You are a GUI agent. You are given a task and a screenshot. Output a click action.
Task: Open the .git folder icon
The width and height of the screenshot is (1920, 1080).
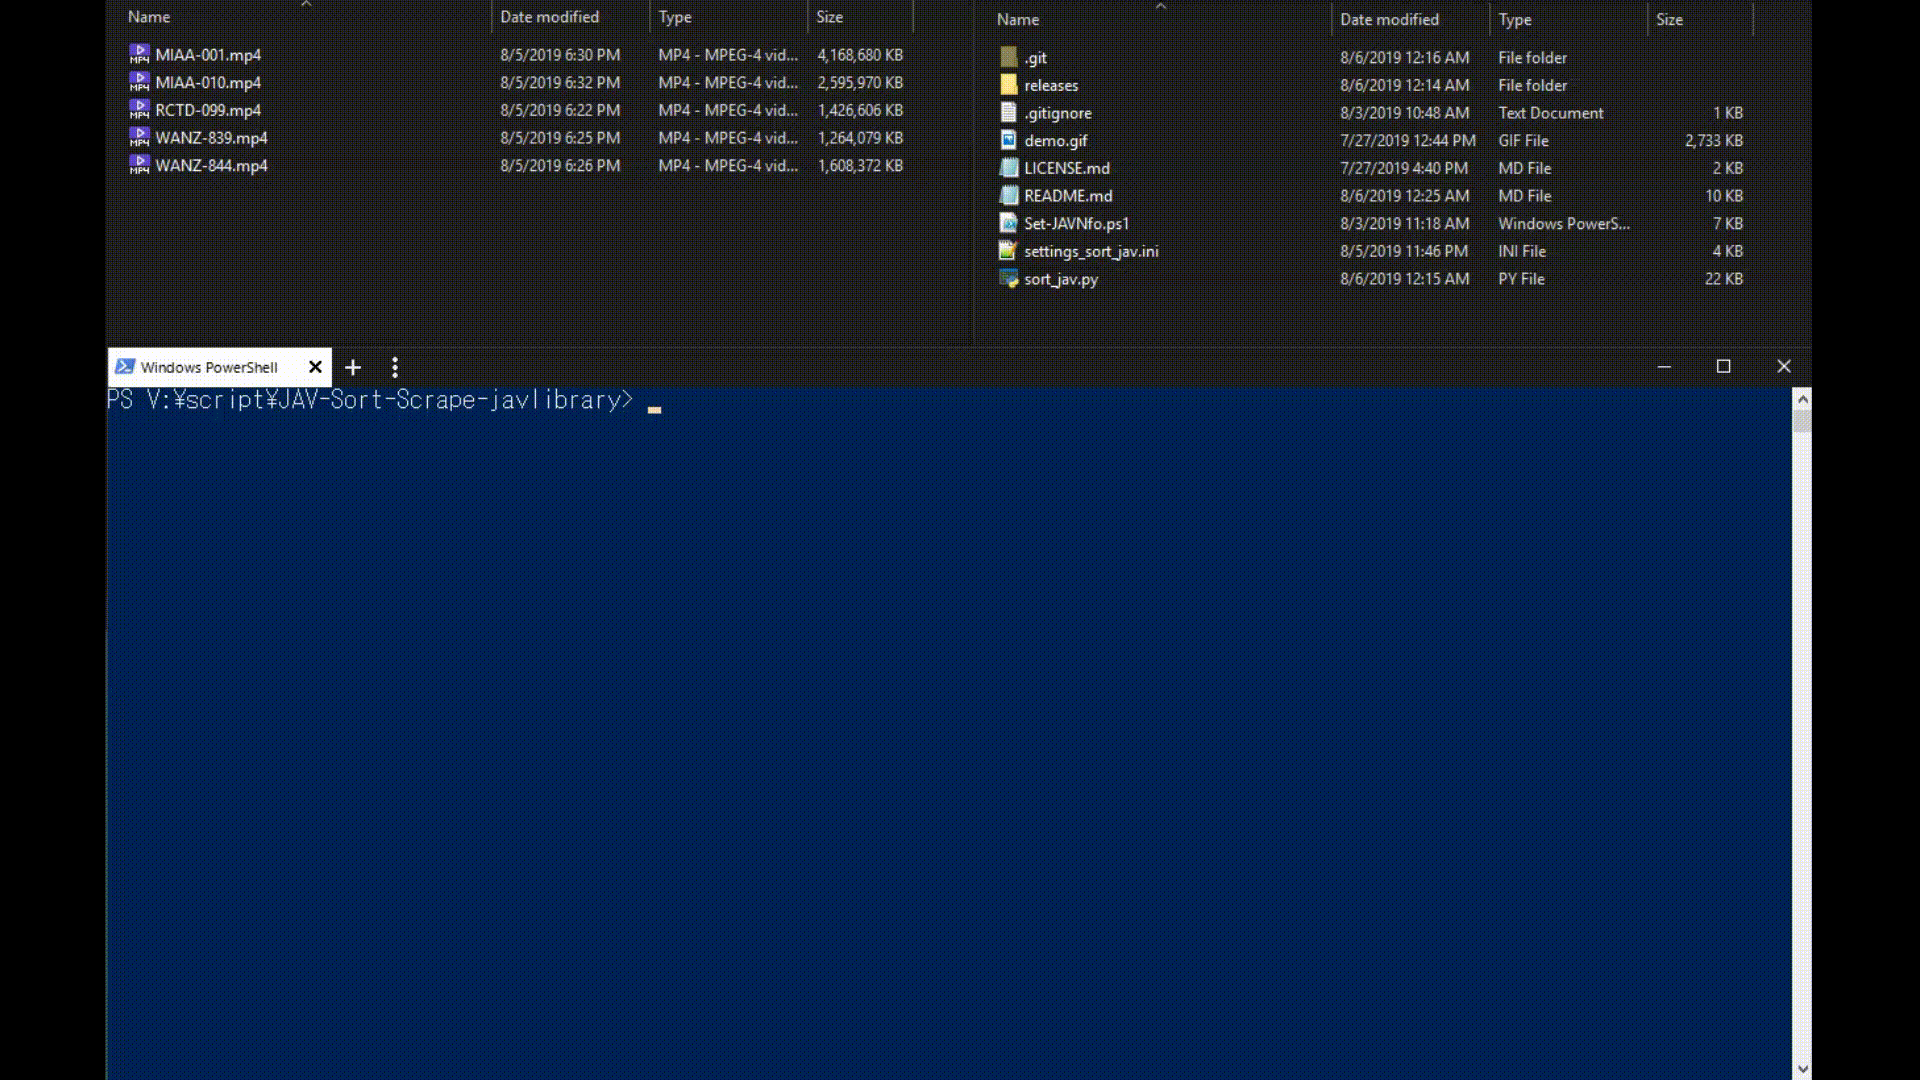[x=1008, y=57]
